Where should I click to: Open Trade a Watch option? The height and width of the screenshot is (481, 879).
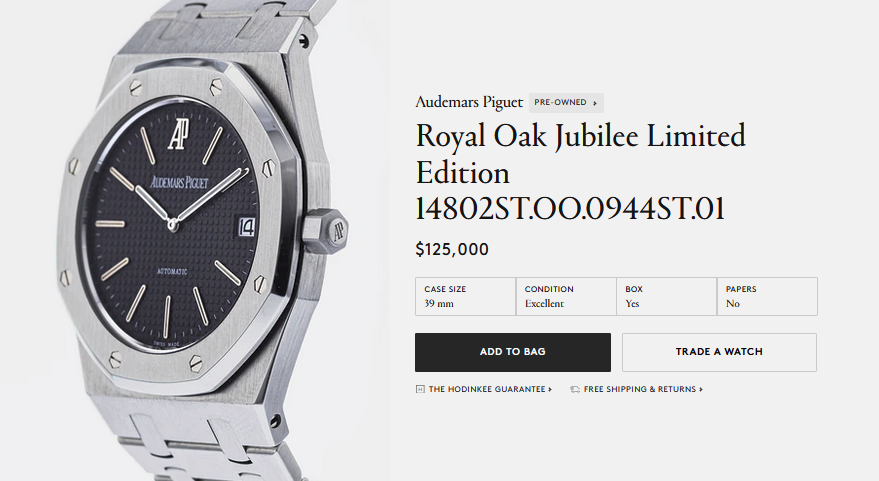(719, 352)
